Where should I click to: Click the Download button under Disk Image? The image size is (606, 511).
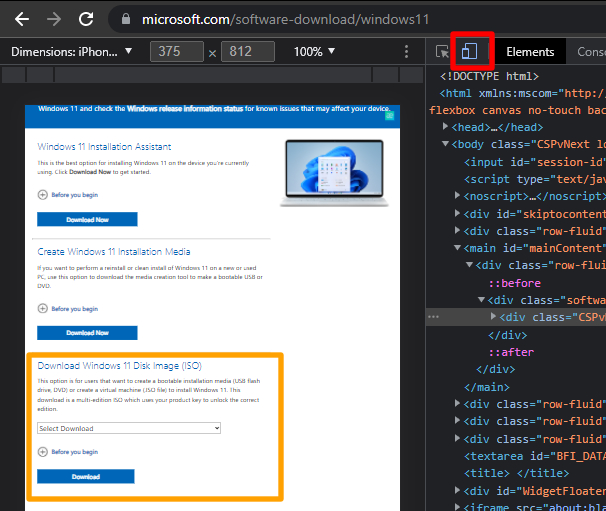[86, 477]
